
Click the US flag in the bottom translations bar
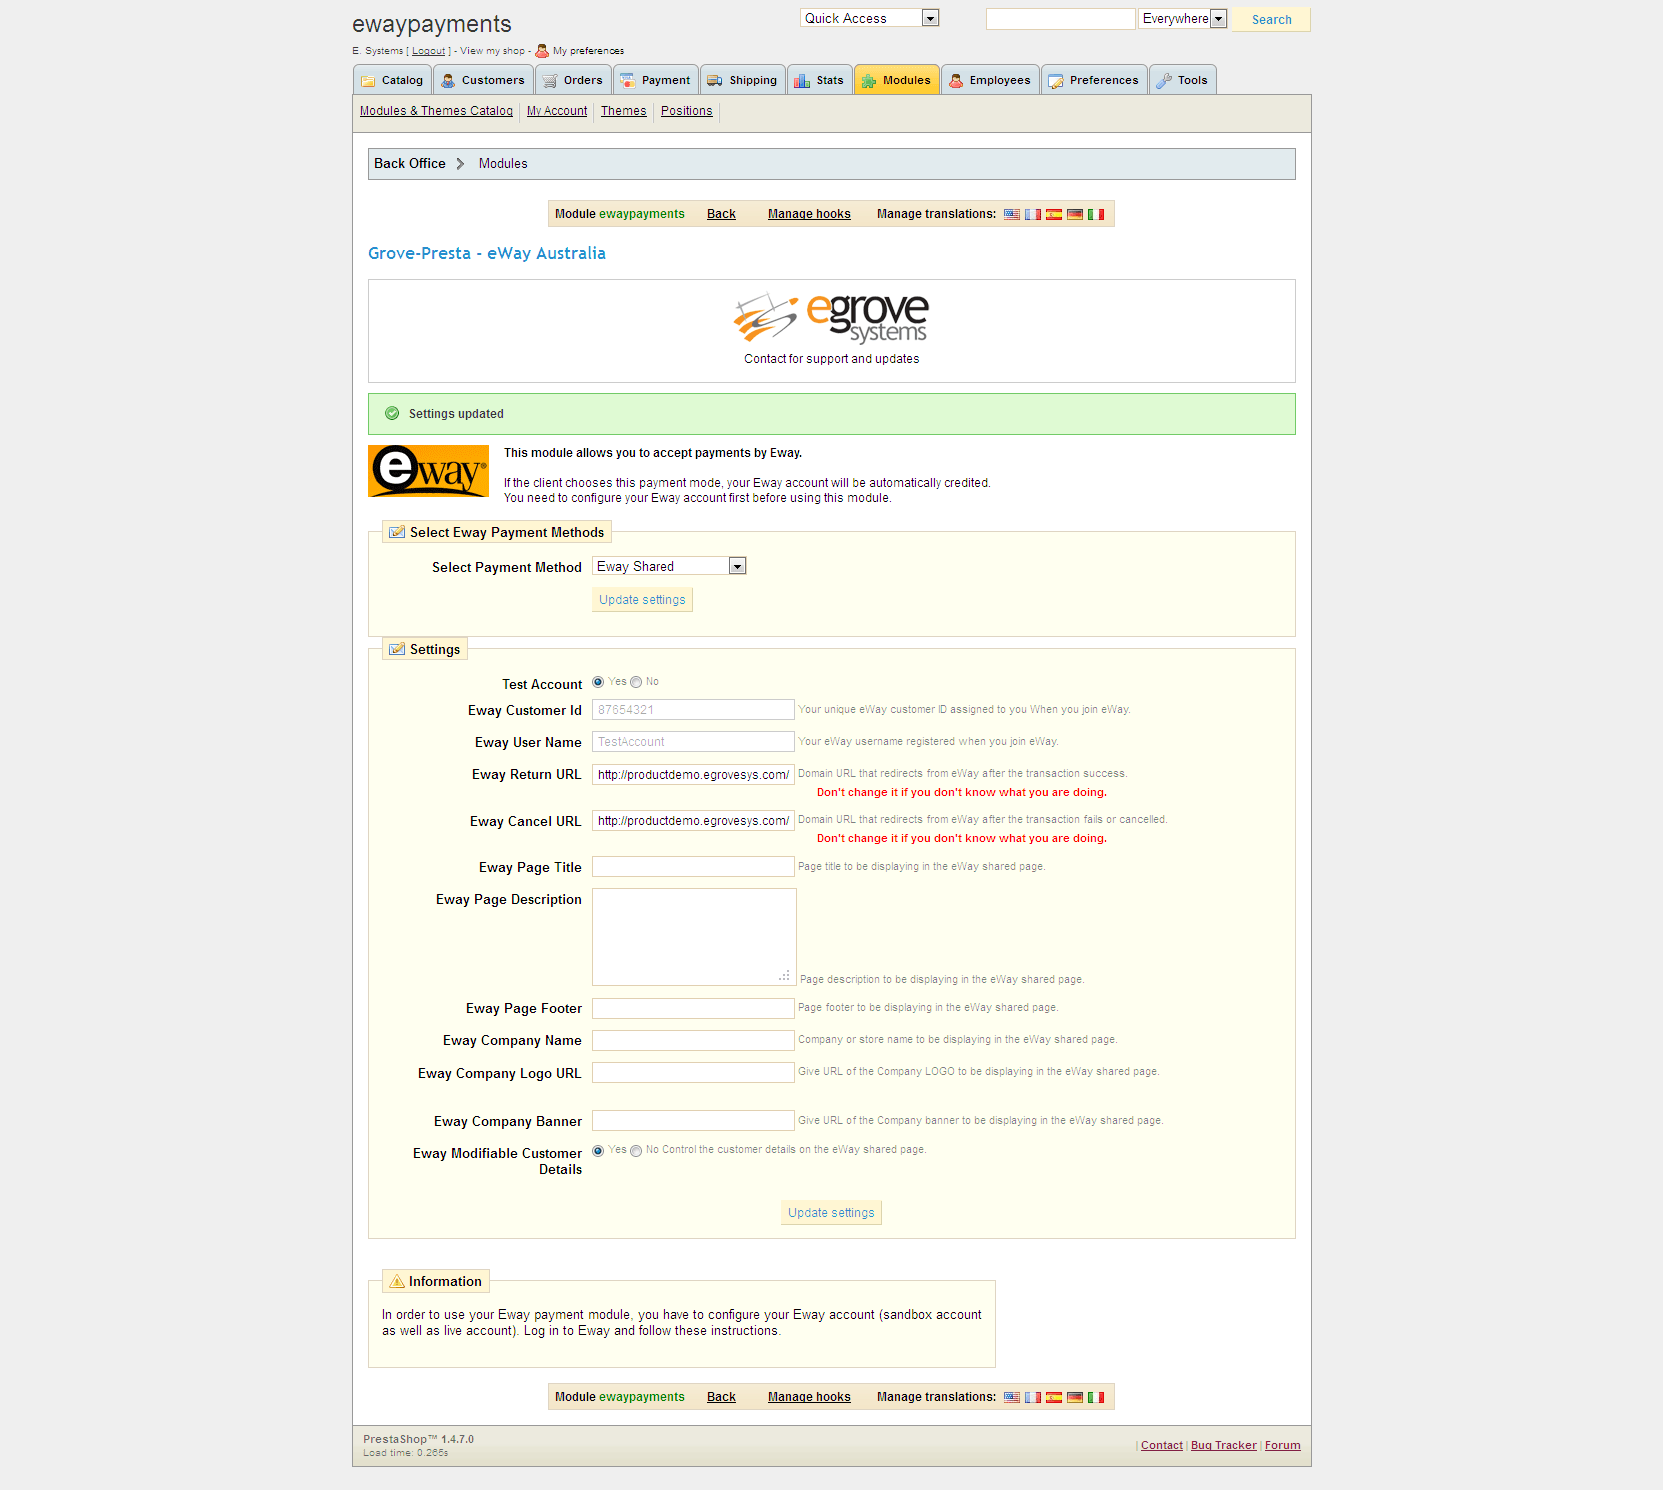pos(1012,1397)
